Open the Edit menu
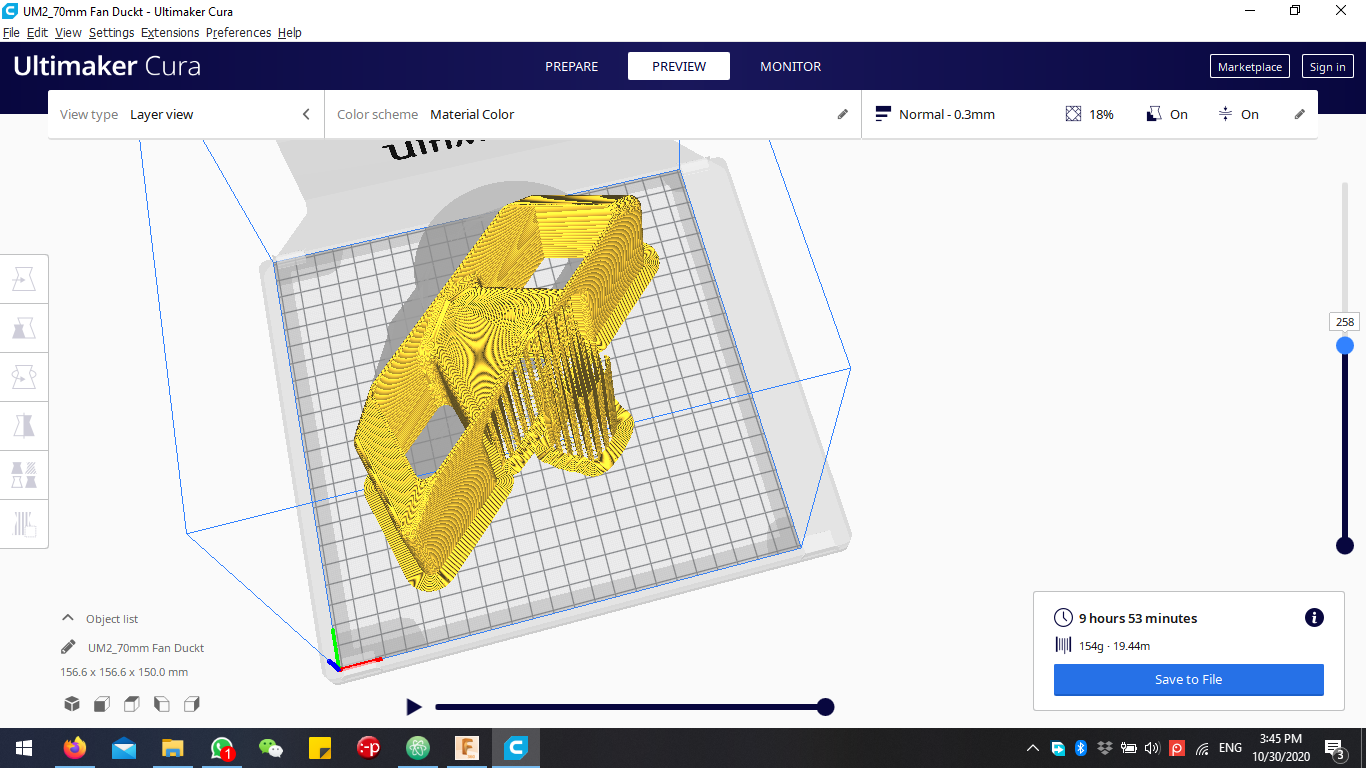Viewport: 1366px width, 768px height. click(37, 32)
